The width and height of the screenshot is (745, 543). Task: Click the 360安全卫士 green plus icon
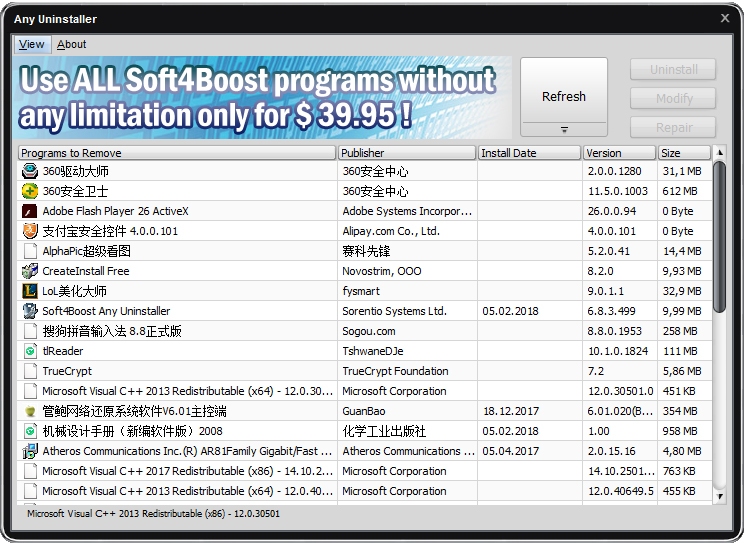30,191
